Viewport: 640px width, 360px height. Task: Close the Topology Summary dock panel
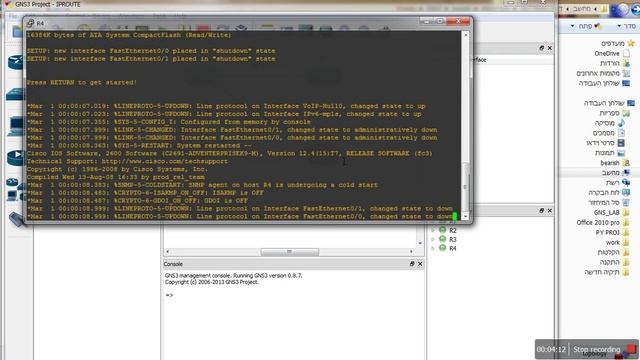549,211
